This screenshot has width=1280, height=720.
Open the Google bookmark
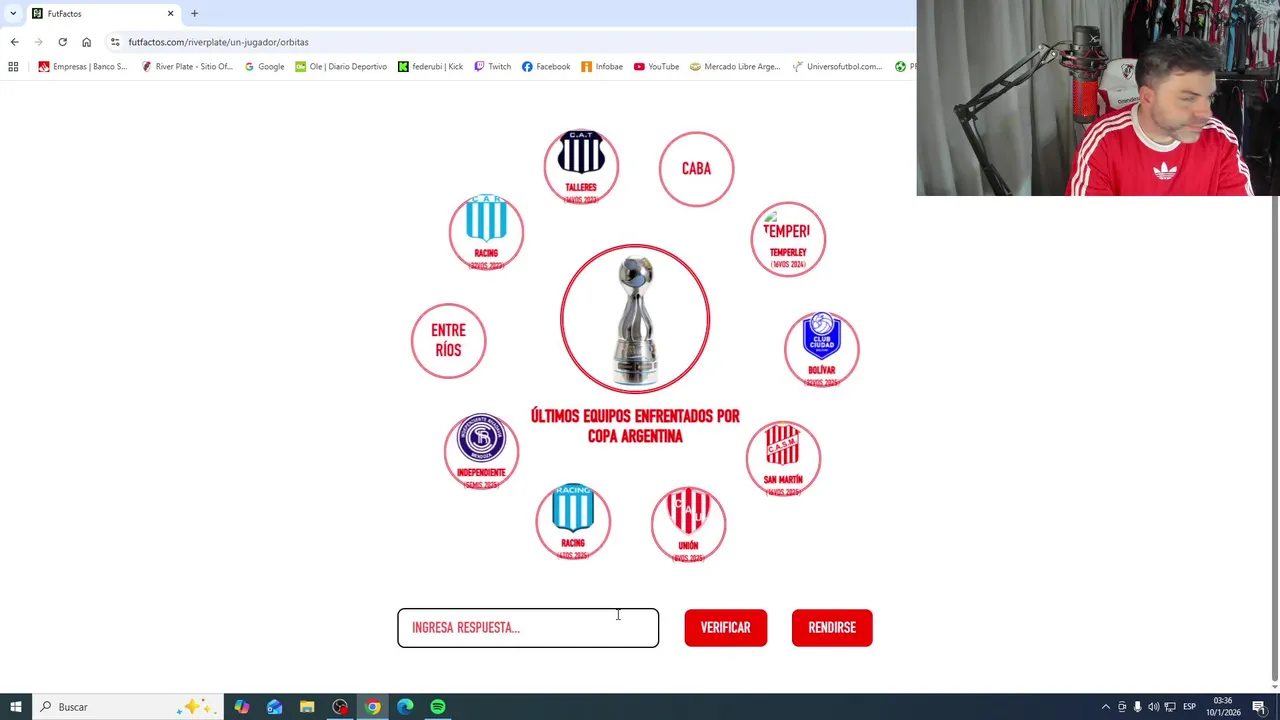tap(264, 67)
